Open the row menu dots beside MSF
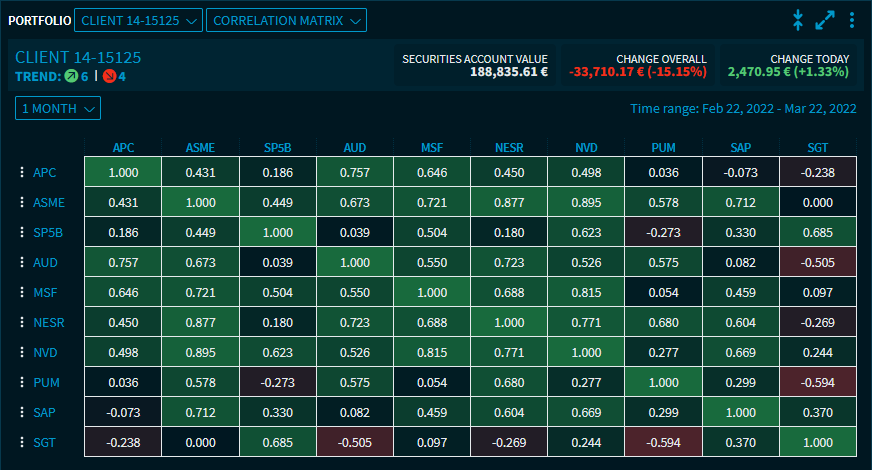 21,293
